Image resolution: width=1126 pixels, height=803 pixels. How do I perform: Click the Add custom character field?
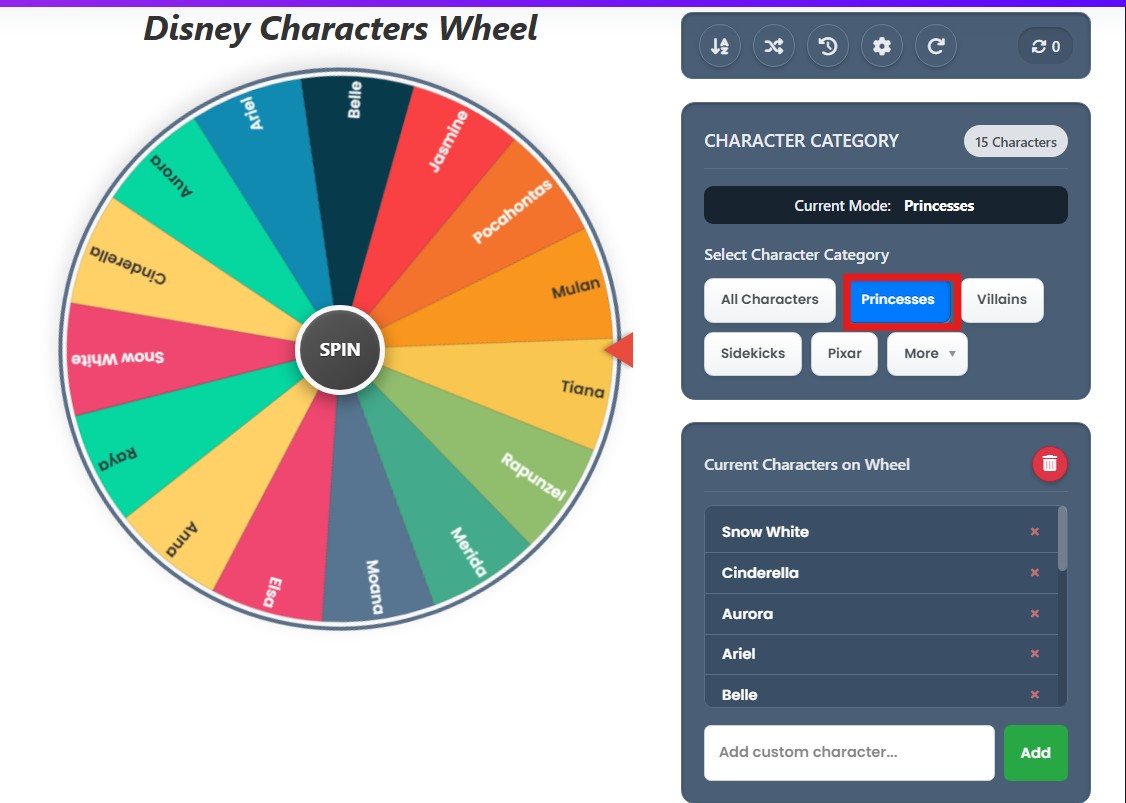click(849, 753)
